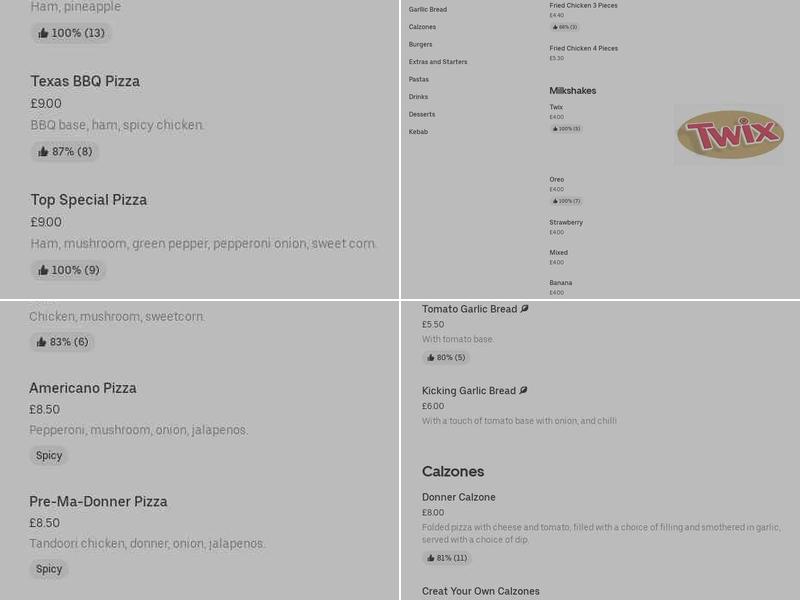
Task: Click the 100% (13) rating under Ham, pineapple
Action: 70,33
